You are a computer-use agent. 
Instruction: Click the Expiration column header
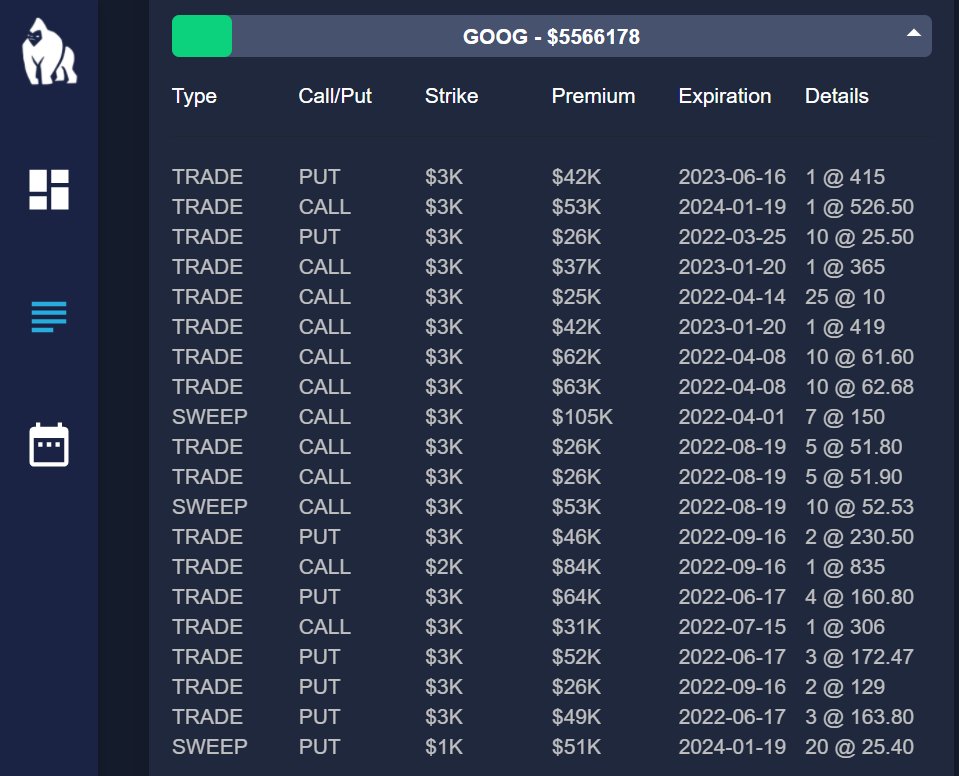pos(724,96)
